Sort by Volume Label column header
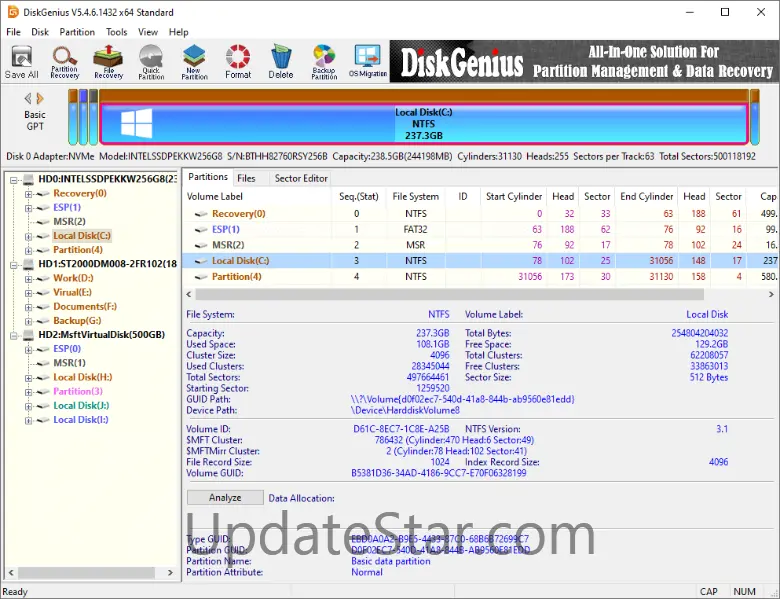 [258, 197]
